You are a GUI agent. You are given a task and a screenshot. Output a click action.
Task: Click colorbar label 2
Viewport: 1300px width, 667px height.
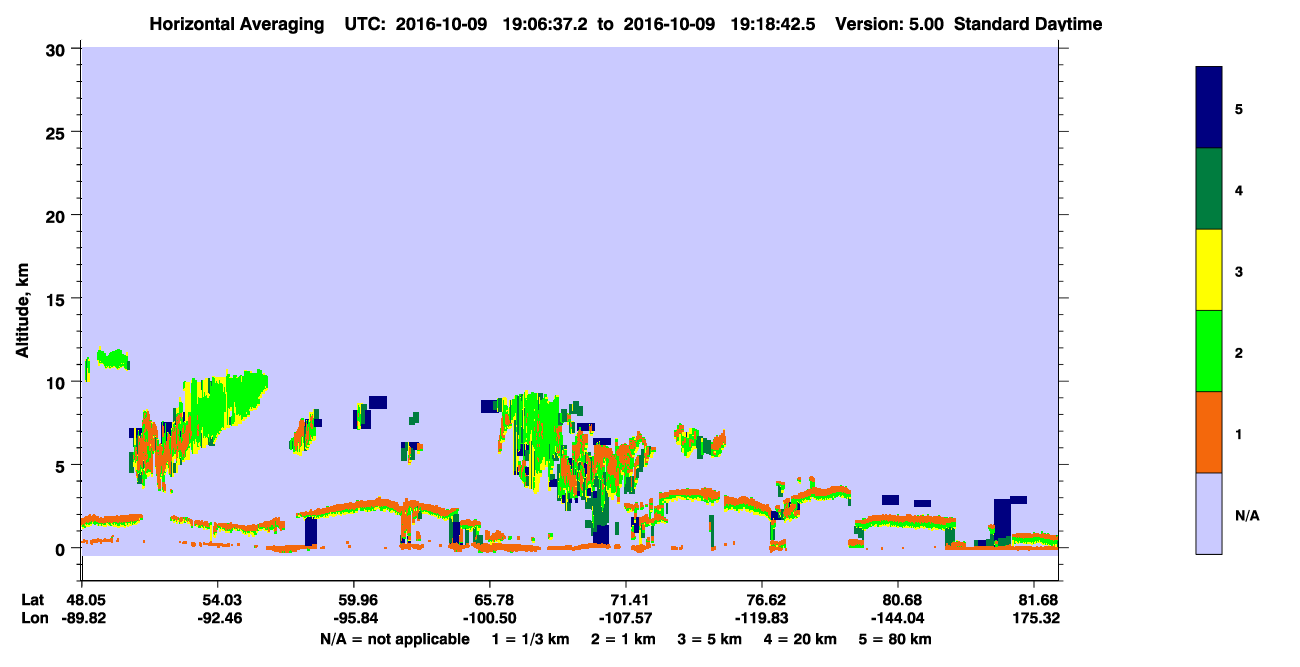coord(1239,352)
